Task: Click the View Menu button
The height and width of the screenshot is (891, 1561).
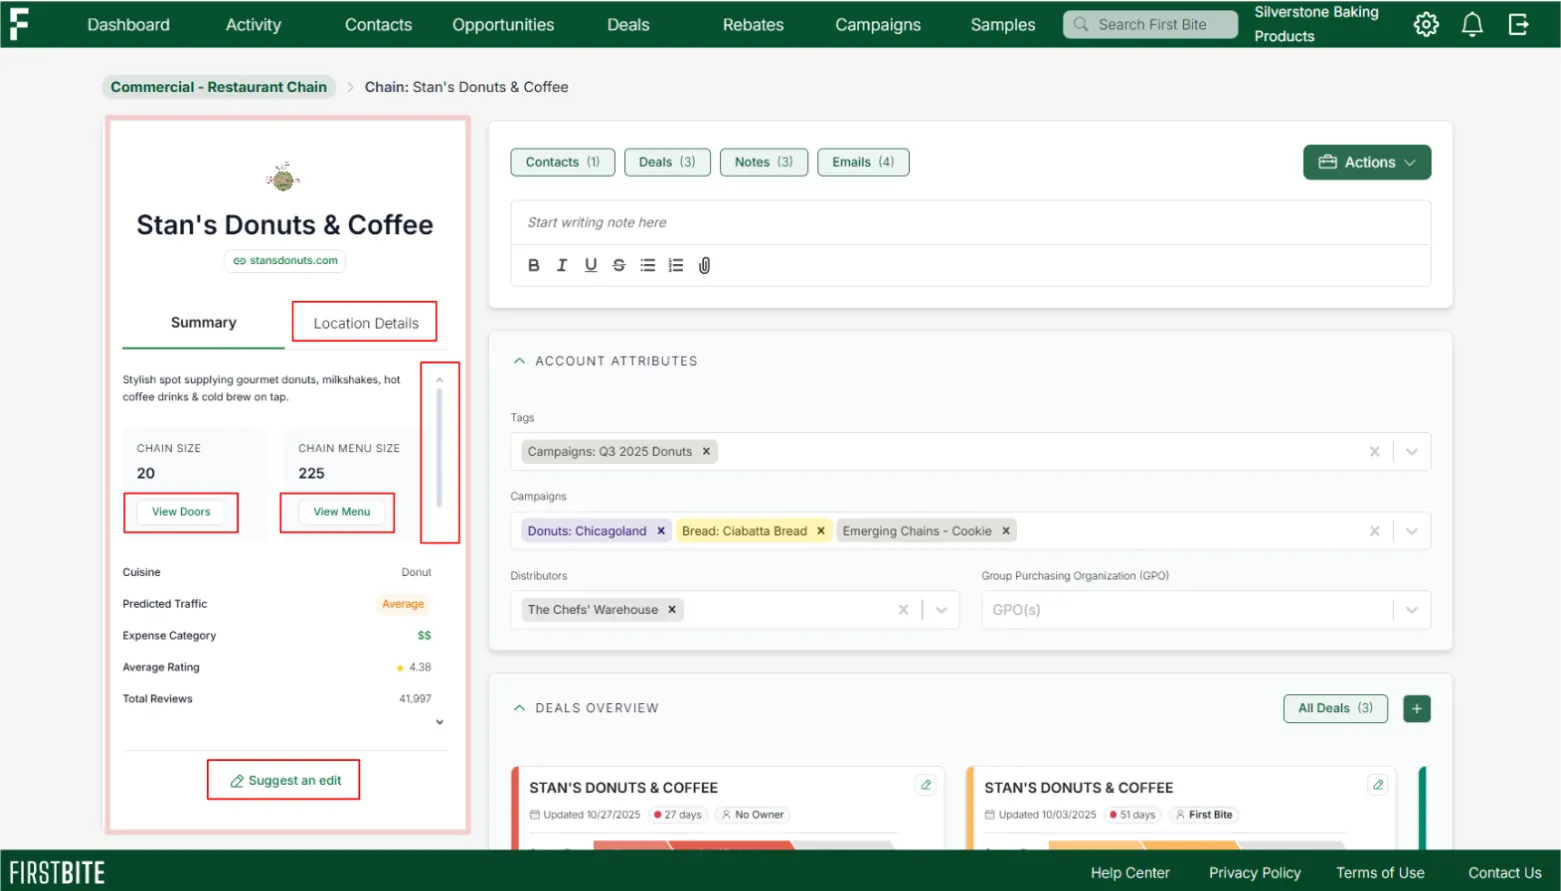Action: (342, 512)
